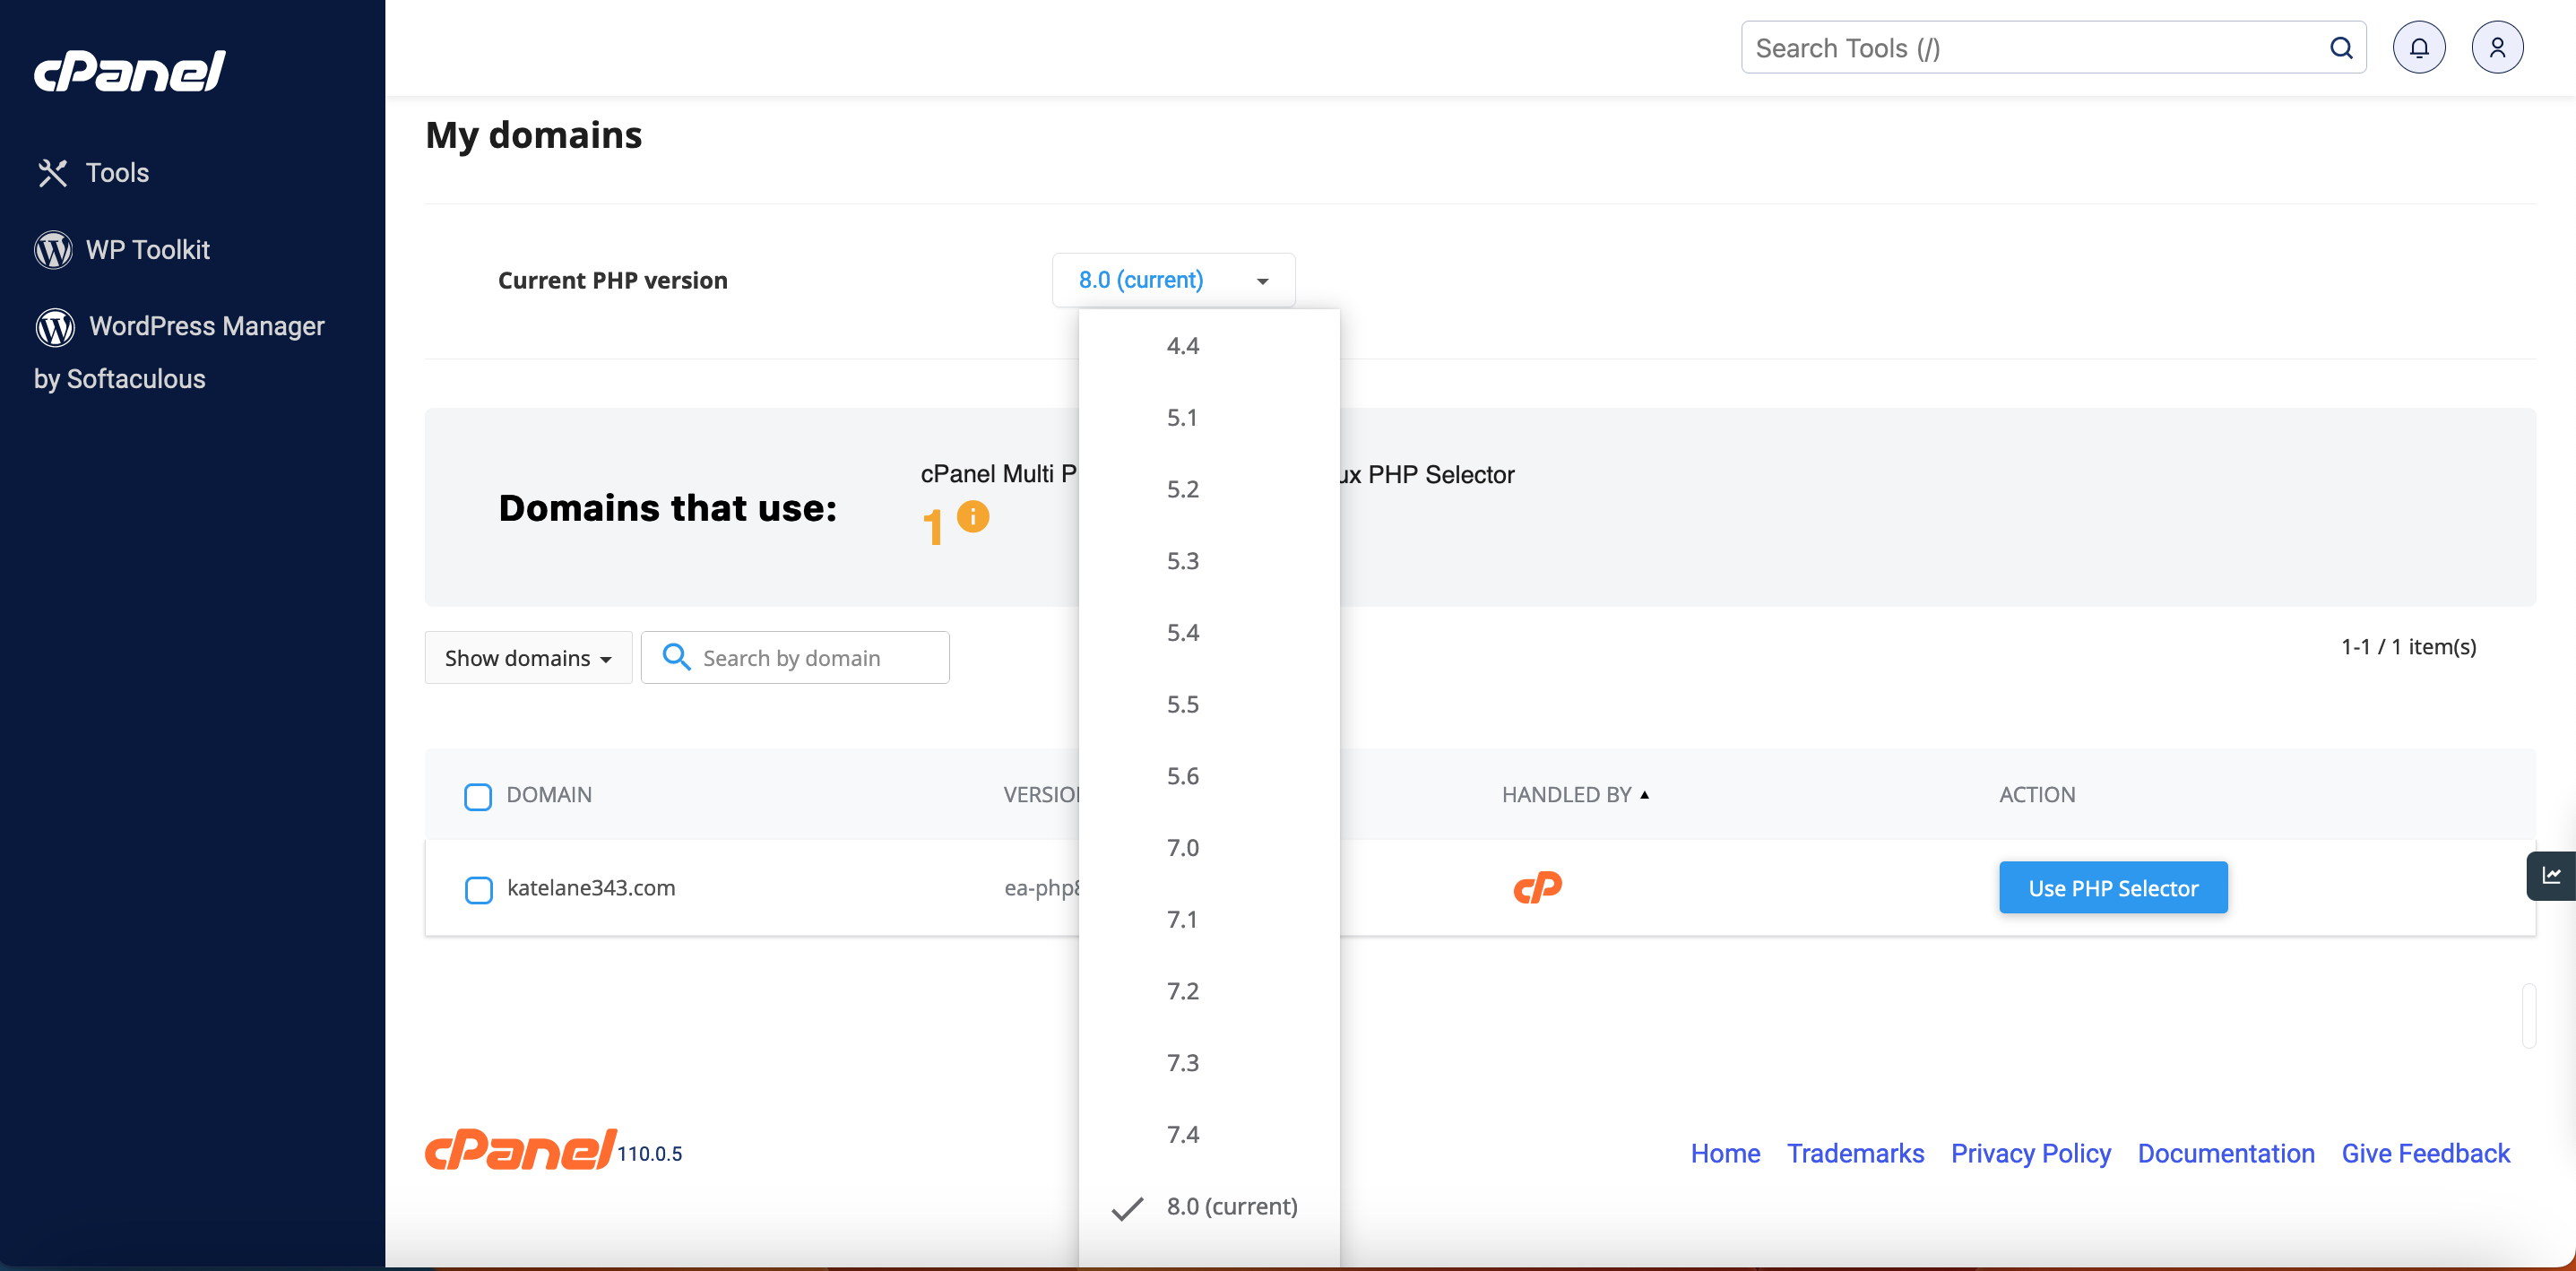Click Give Feedback link
The height and width of the screenshot is (1271, 2576).
2425,1154
